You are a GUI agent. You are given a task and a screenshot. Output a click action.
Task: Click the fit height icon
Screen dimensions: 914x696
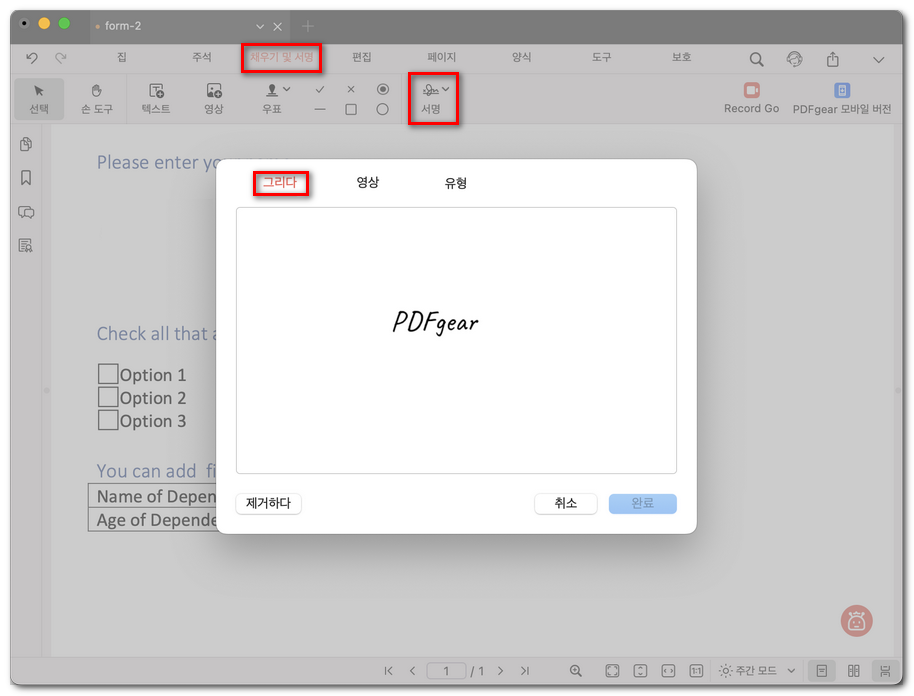point(640,671)
